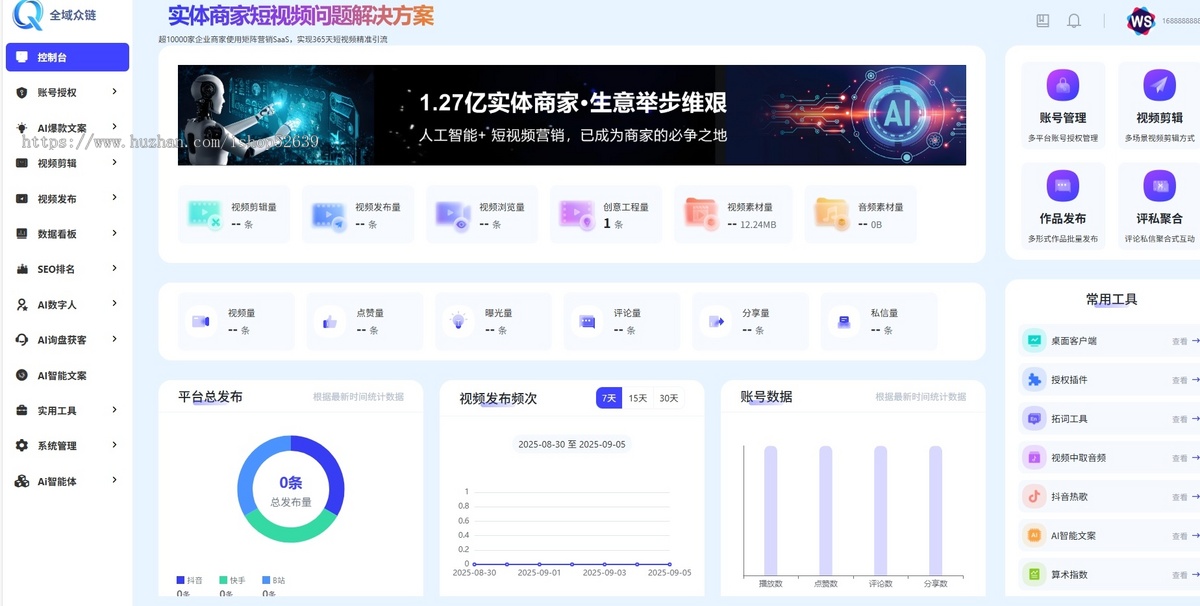Click the 分享数 bar in 账号数据
This screenshot has width=1200, height=606.
click(935, 510)
